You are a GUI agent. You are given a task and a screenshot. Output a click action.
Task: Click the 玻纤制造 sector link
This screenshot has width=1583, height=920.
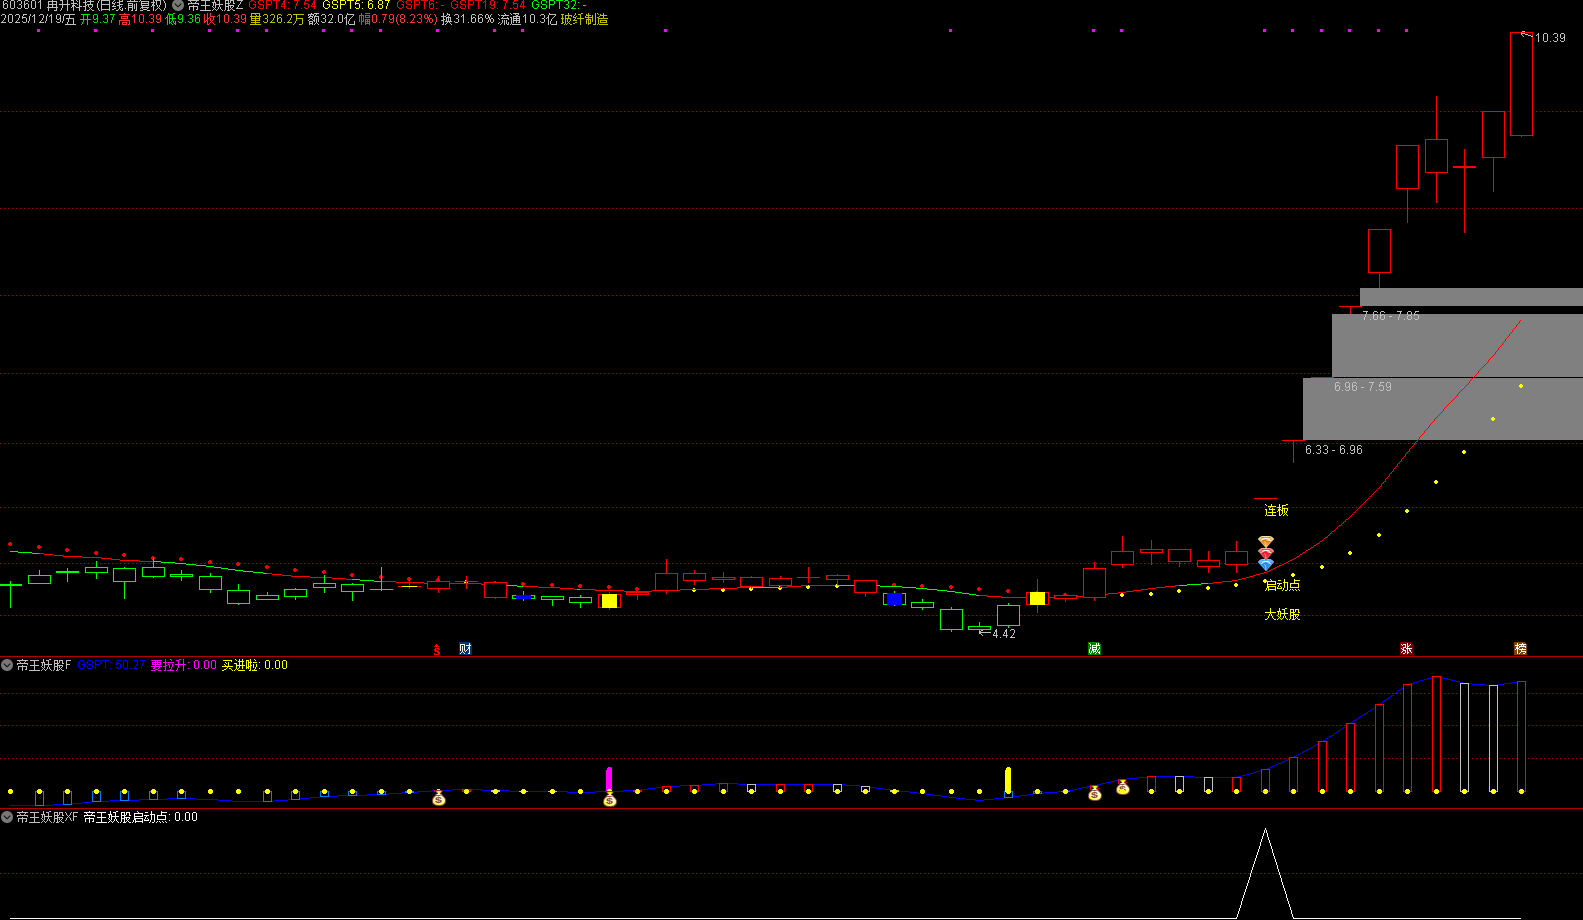click(584, 19)
